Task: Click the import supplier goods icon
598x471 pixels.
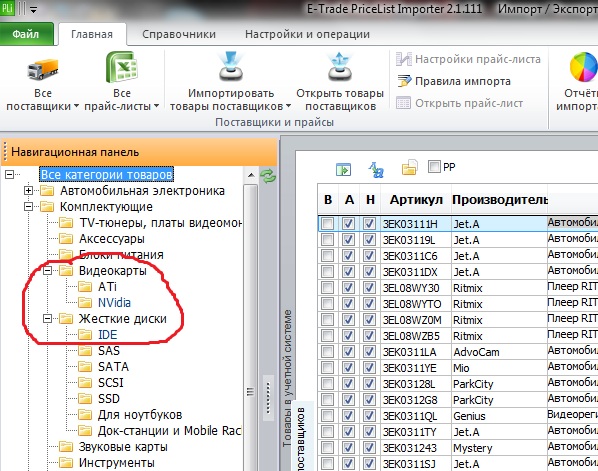Action: (231, 66)
